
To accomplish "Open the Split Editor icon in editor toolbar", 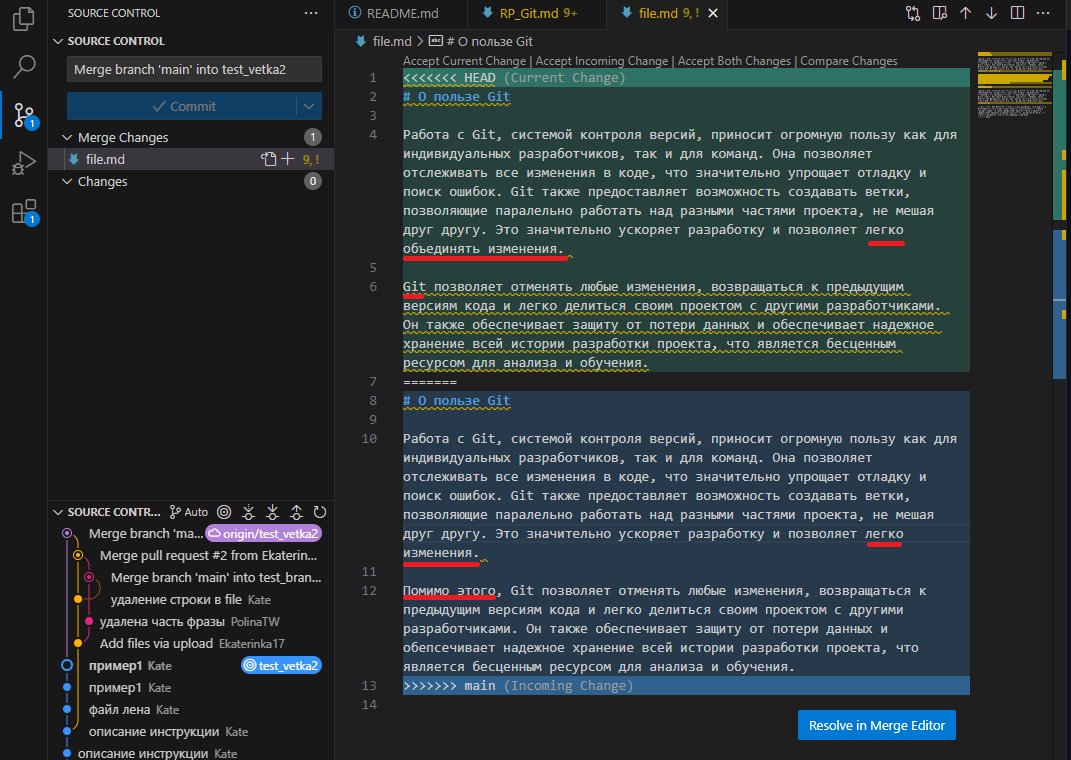I will [x=1017, y=13].
